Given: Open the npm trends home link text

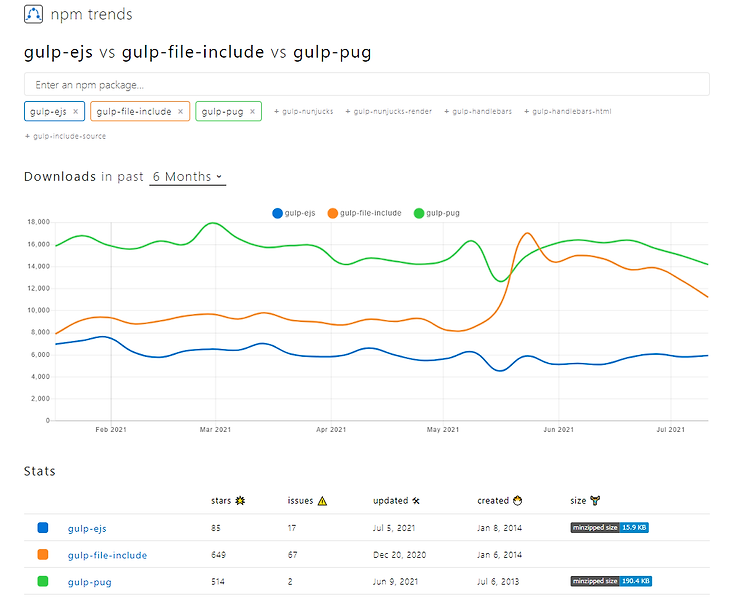Looking at the screenshot, I should (x=91, y=14).
